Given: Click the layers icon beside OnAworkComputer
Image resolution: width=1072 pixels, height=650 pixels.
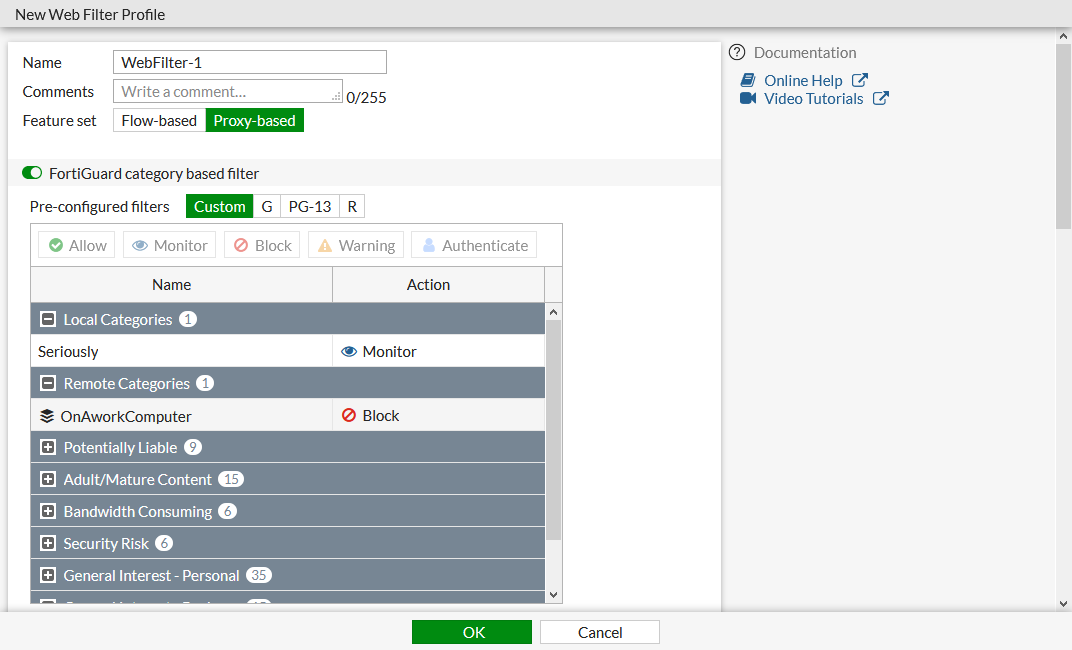Looking at the screenshot, I should [x=46, y=416].
